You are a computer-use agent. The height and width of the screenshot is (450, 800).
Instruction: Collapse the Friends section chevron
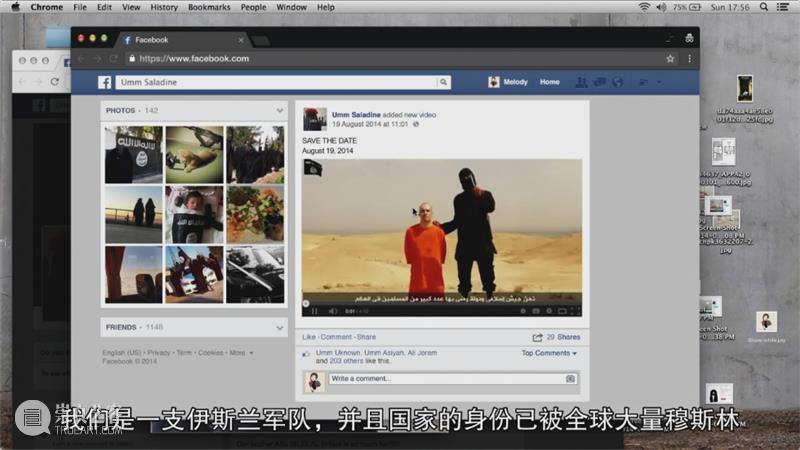(x=280, y=328)
